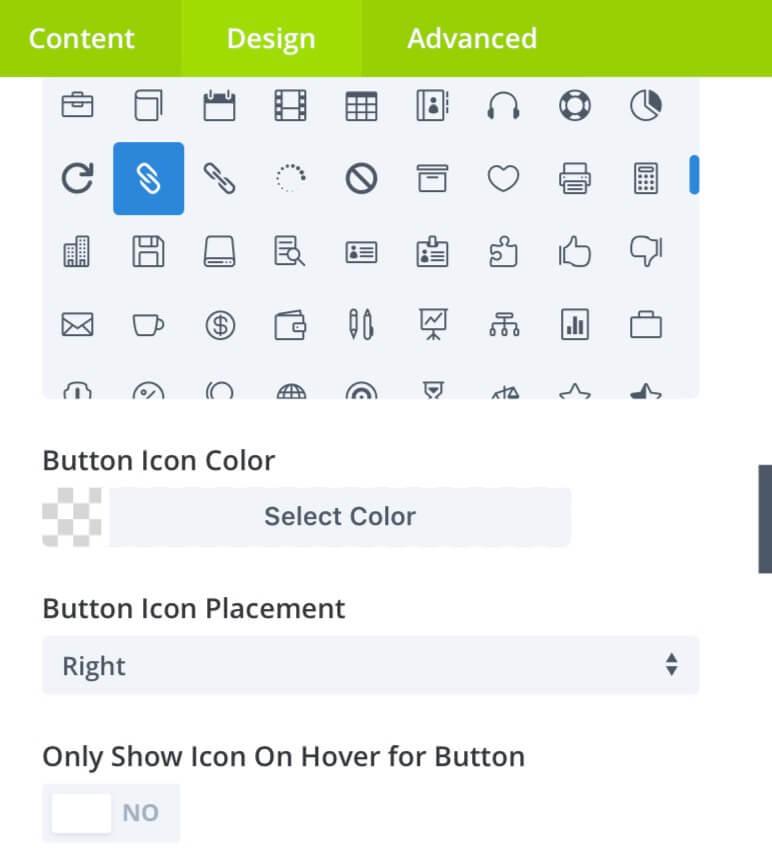Pick the ID card icon
The image size is (772, 850).
coord(362,252)
